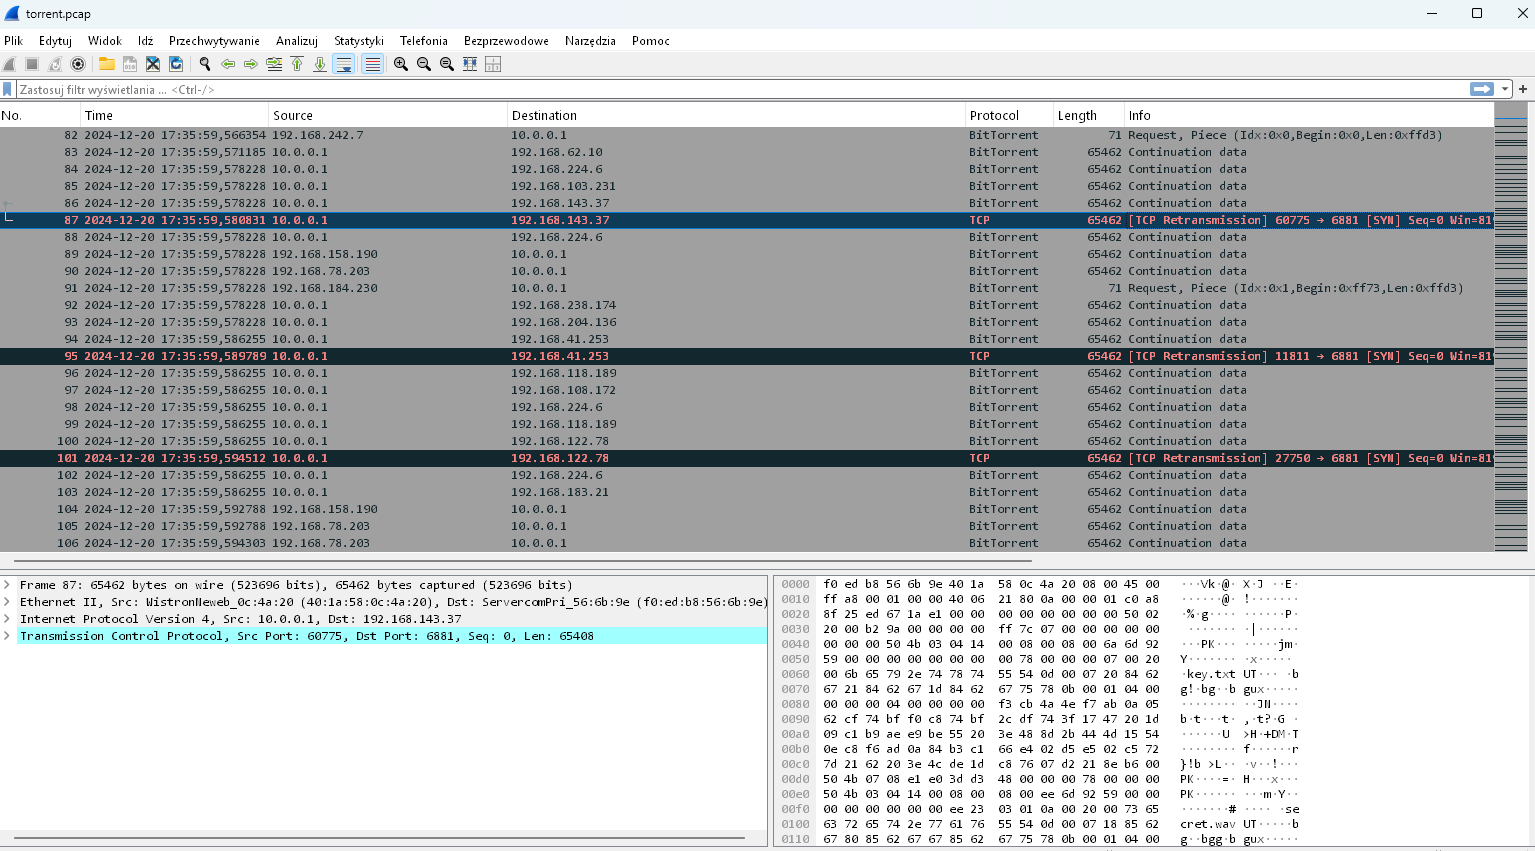Click the find packet magnifier icon
Screen dimensions: 1535x851
[x=205, y=64]
